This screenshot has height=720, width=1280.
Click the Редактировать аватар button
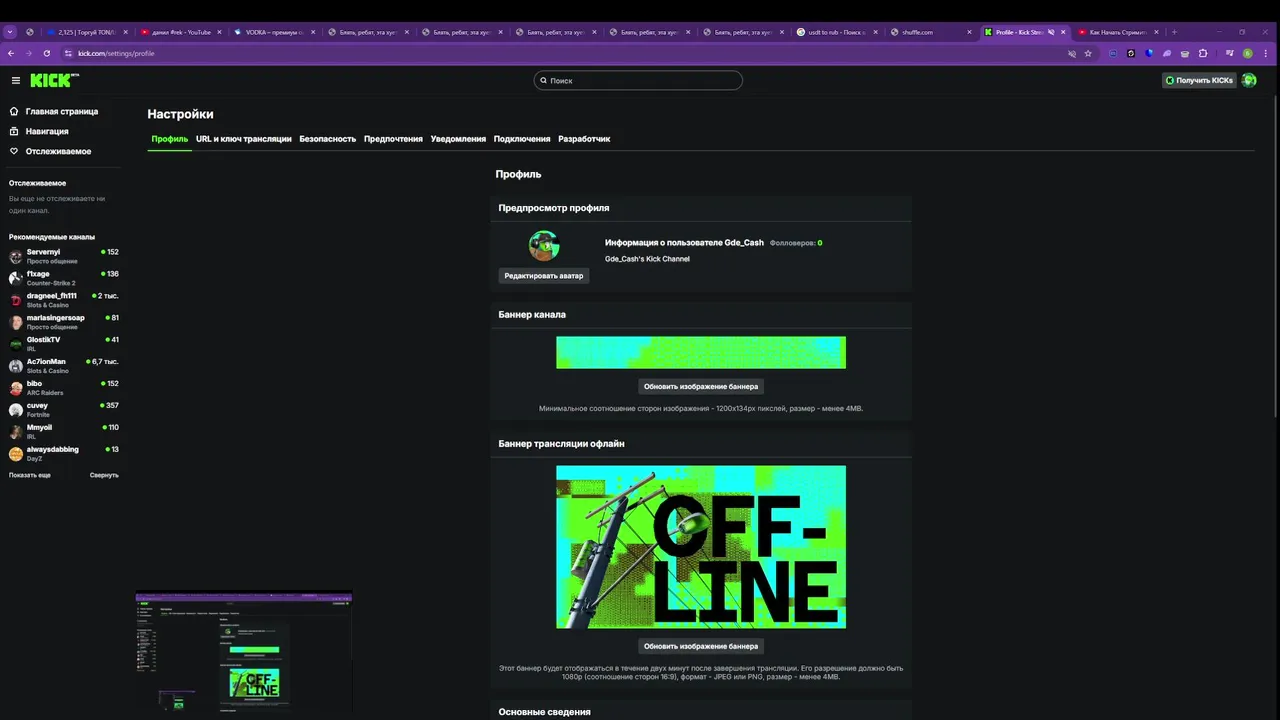[x=544, y=275]
